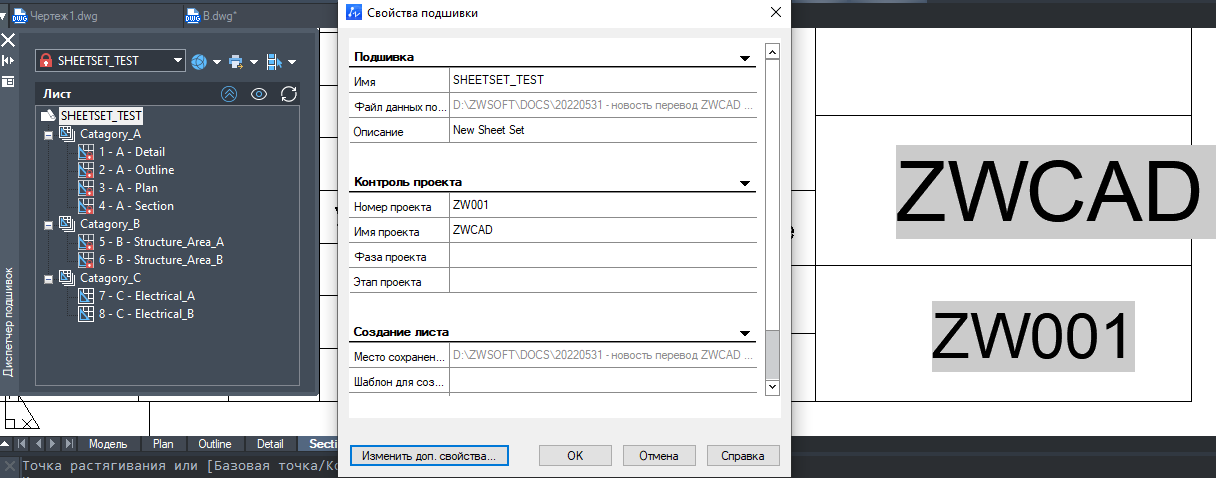This screenshot has width=1216, height=478.
Task: Collapse the Контроль проекта section
Action: (x=744, y=183)
